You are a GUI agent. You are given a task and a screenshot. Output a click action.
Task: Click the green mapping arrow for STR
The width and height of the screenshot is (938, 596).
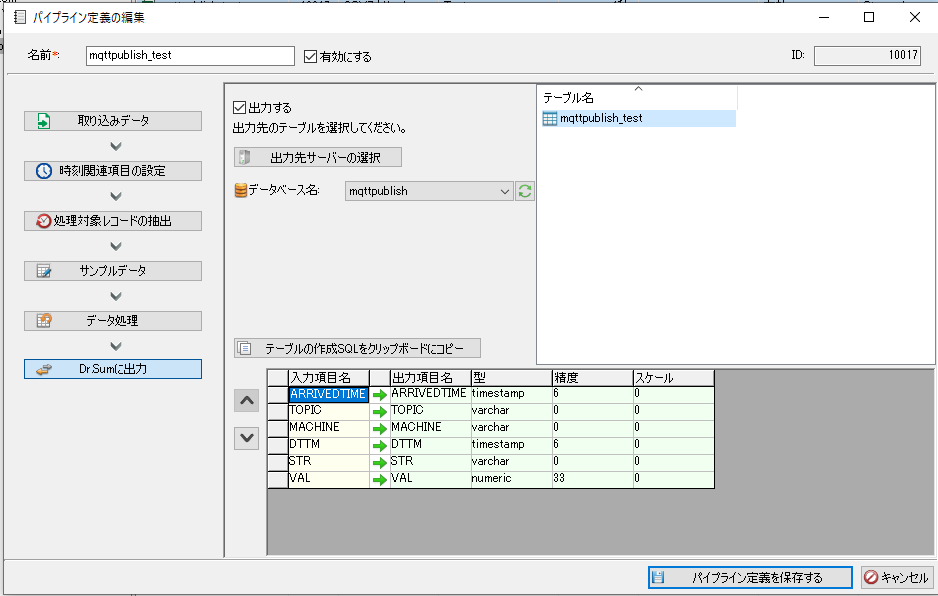tap(380, 463)
